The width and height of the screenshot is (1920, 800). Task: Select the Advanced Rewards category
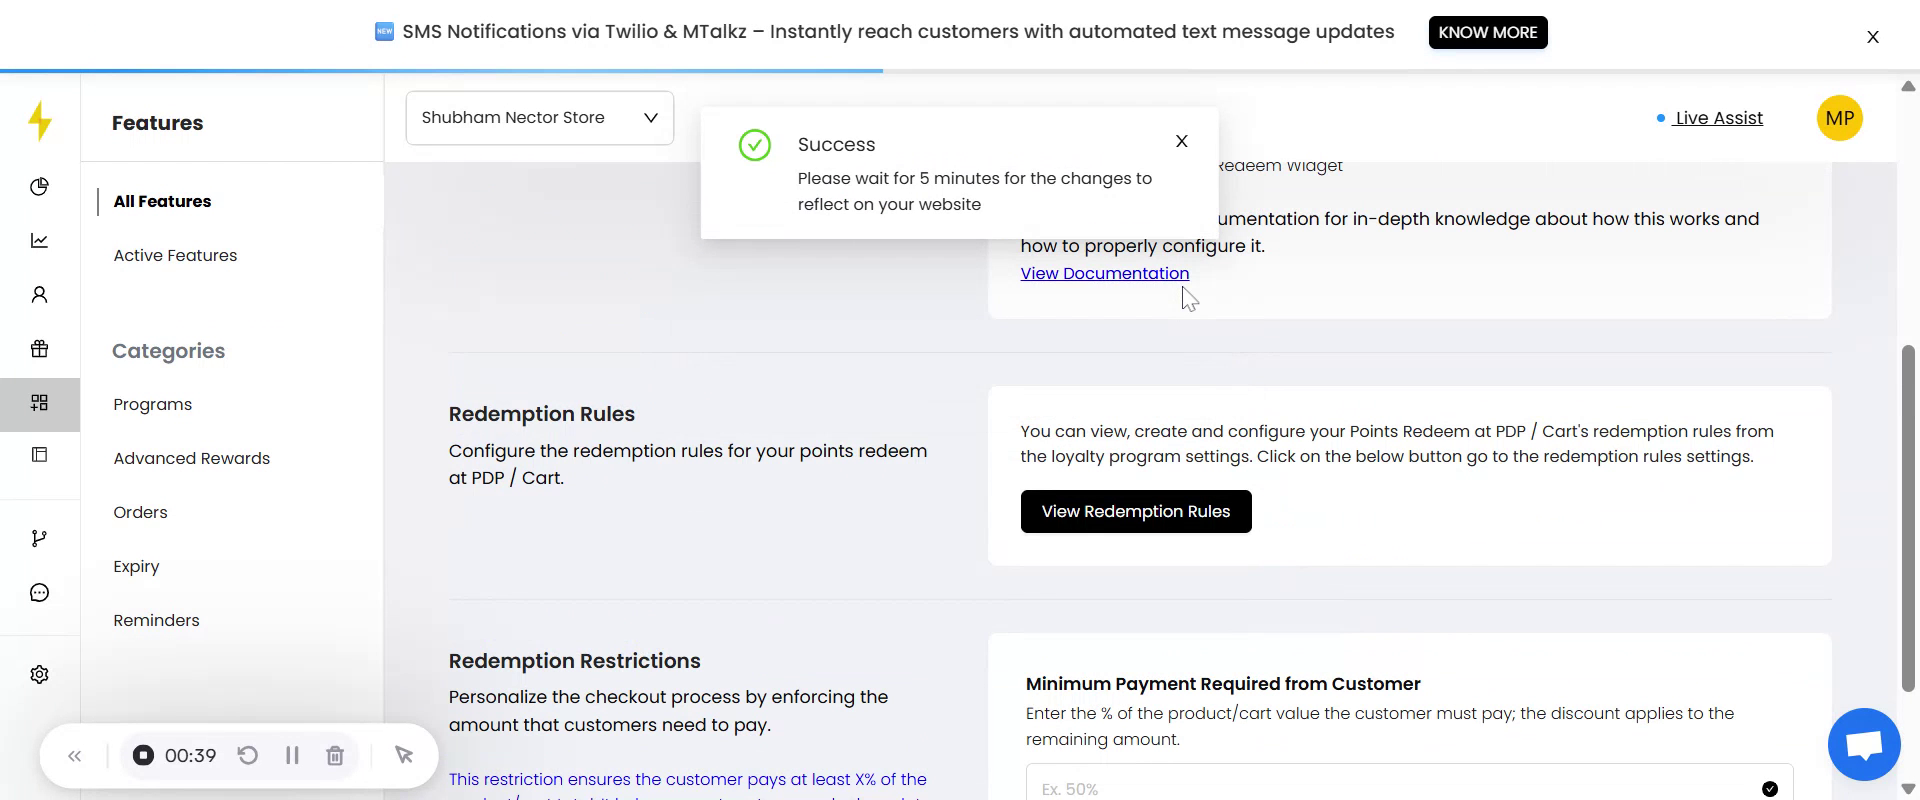191,459
